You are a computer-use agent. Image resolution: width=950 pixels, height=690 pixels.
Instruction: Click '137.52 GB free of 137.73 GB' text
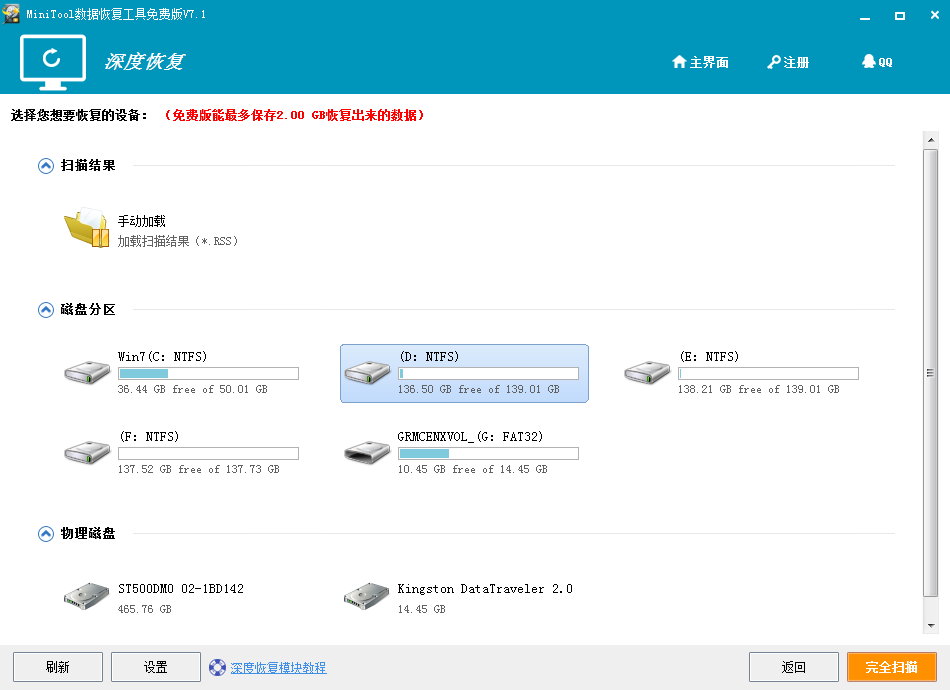(x=199, y=469)
